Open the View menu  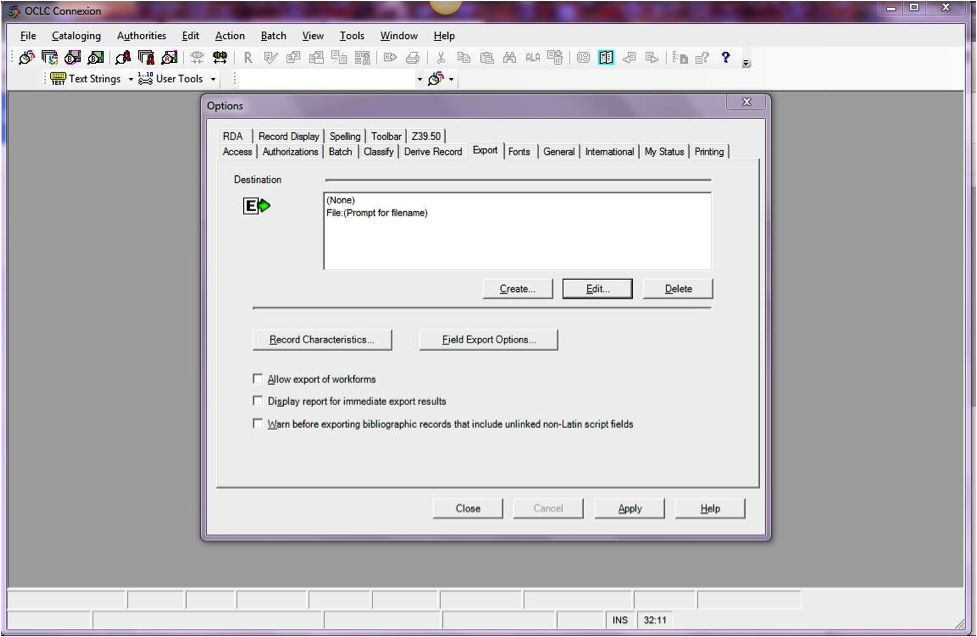tap(313, 36)
